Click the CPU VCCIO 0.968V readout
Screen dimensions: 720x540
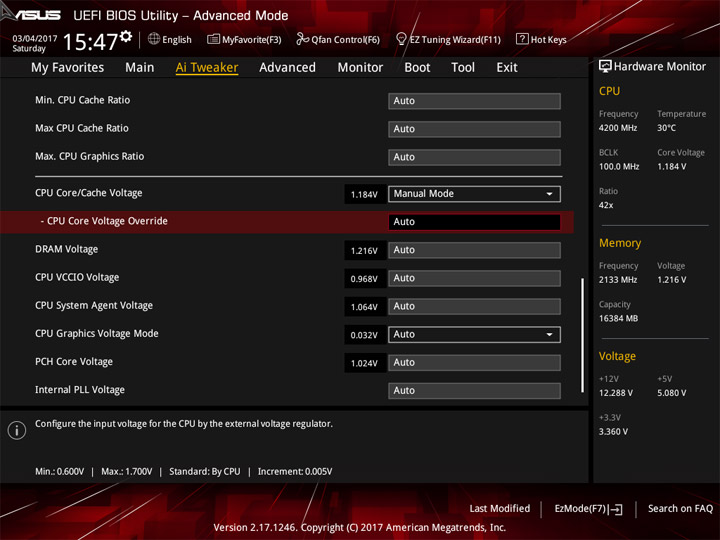coord(364,279)
